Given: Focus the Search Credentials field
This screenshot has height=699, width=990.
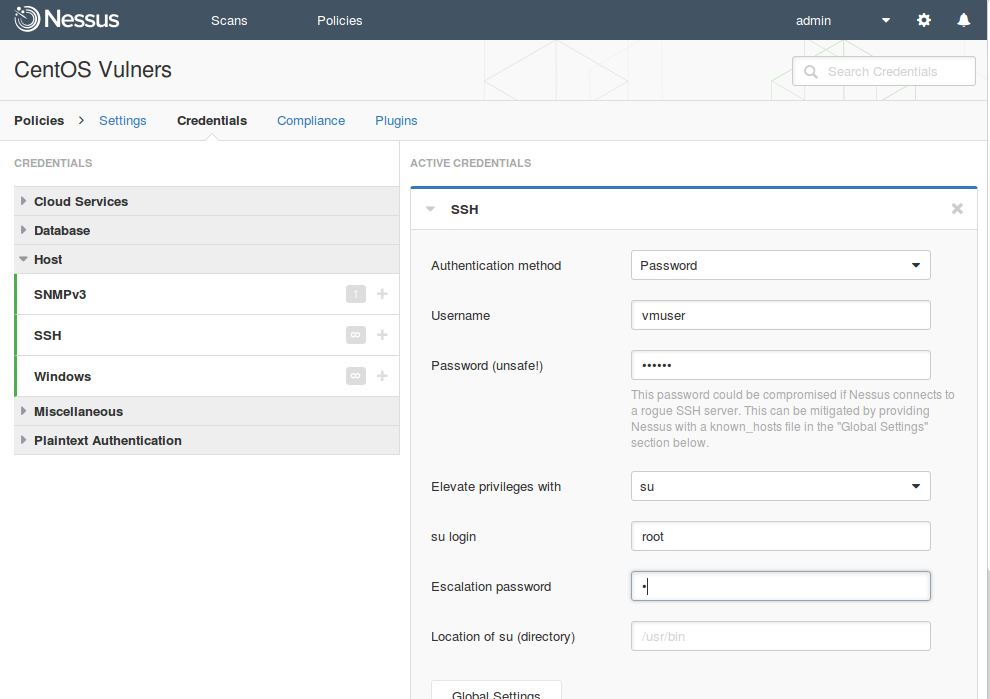Looking at the screenshot, I should pos(884,71).
